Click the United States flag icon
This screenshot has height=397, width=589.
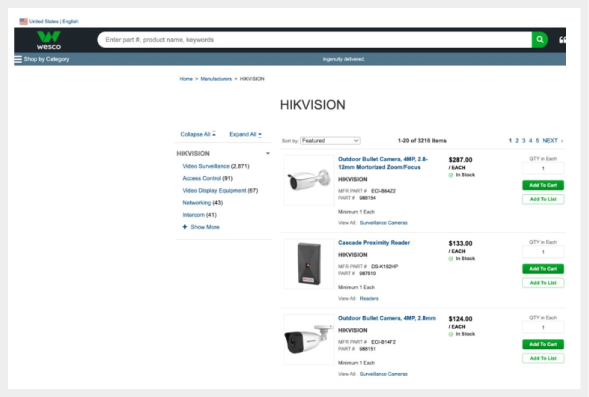click(23, 21)
